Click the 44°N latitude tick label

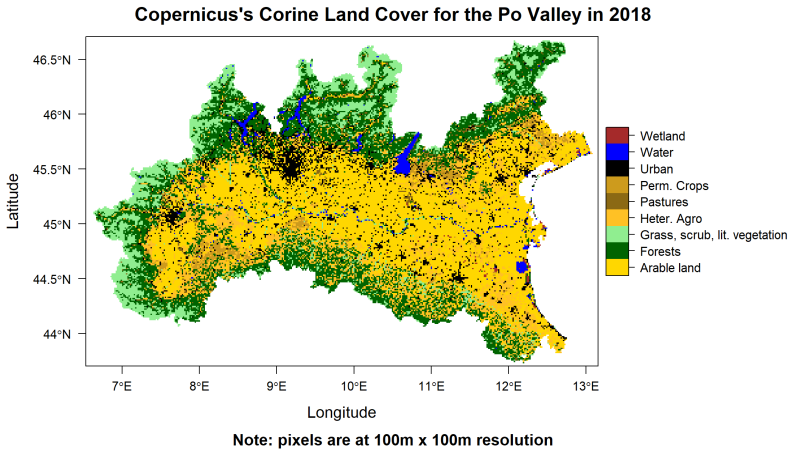57,334
